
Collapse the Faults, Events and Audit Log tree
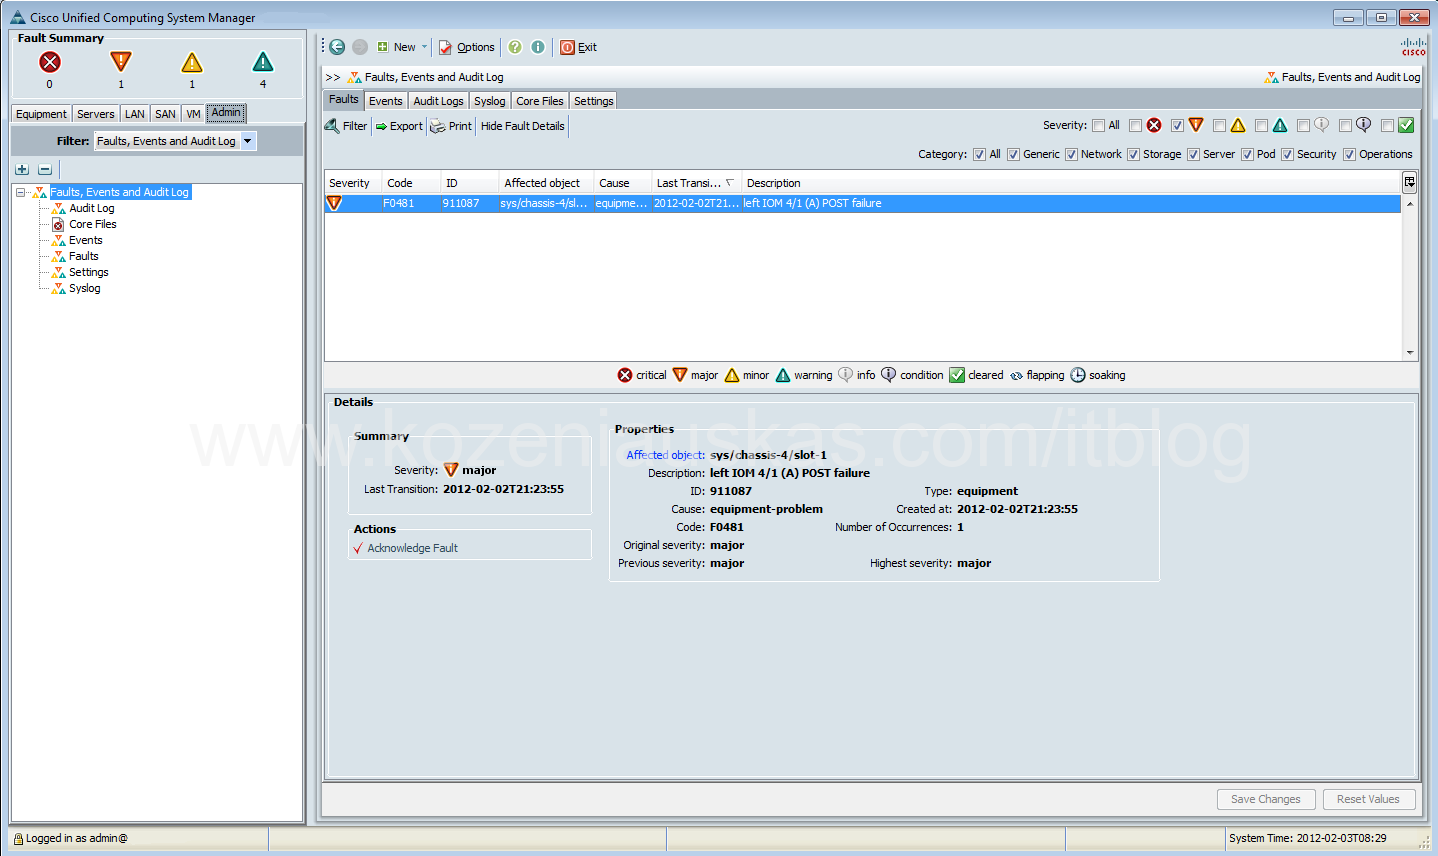point(21,192)
